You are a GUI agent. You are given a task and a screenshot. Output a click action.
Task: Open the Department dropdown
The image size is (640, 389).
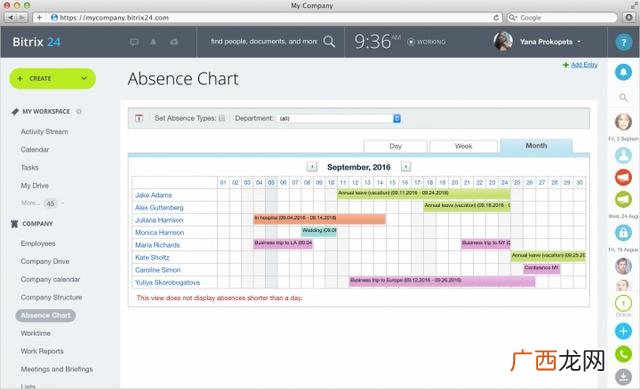pyautogui.click(x=339, y=118)
